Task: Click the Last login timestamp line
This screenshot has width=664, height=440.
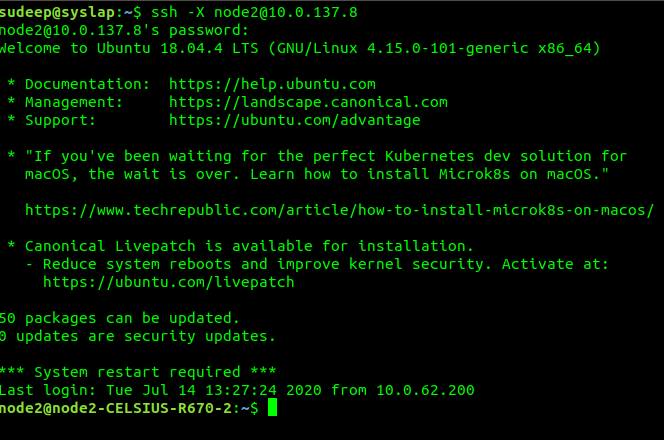Action: tap(237, 390)
